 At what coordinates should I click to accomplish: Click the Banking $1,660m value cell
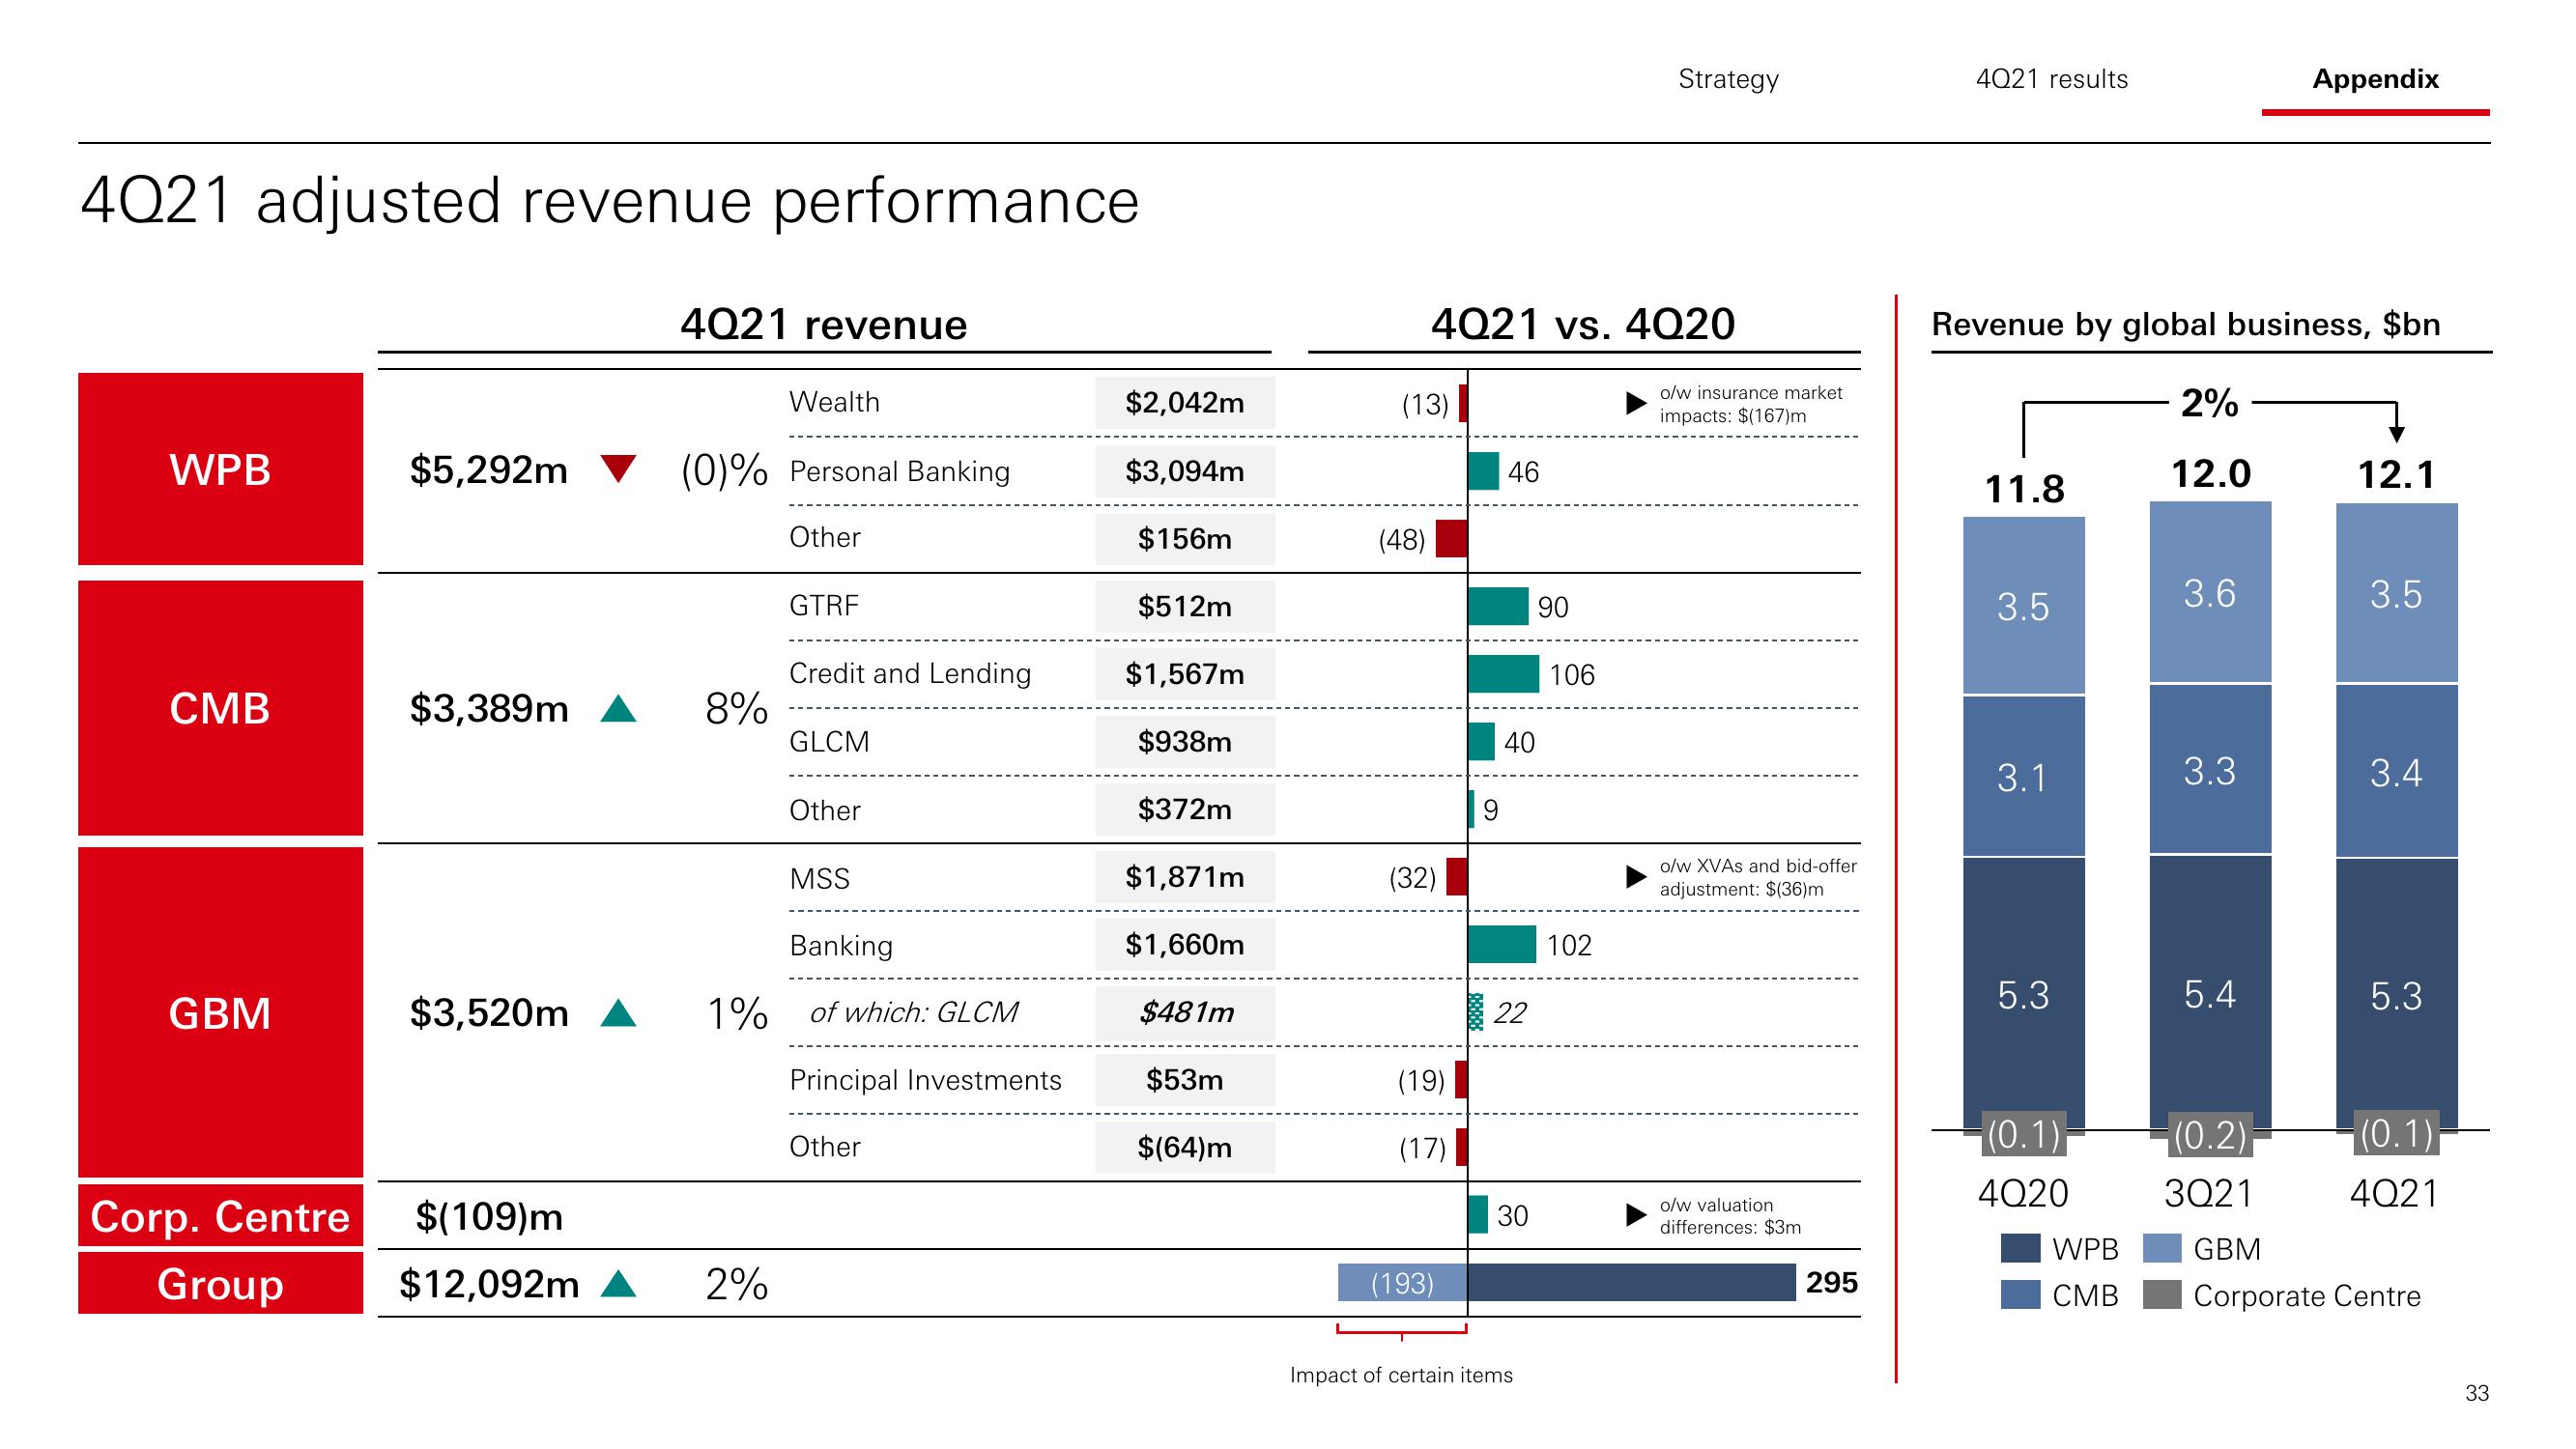coord(1185,944)
